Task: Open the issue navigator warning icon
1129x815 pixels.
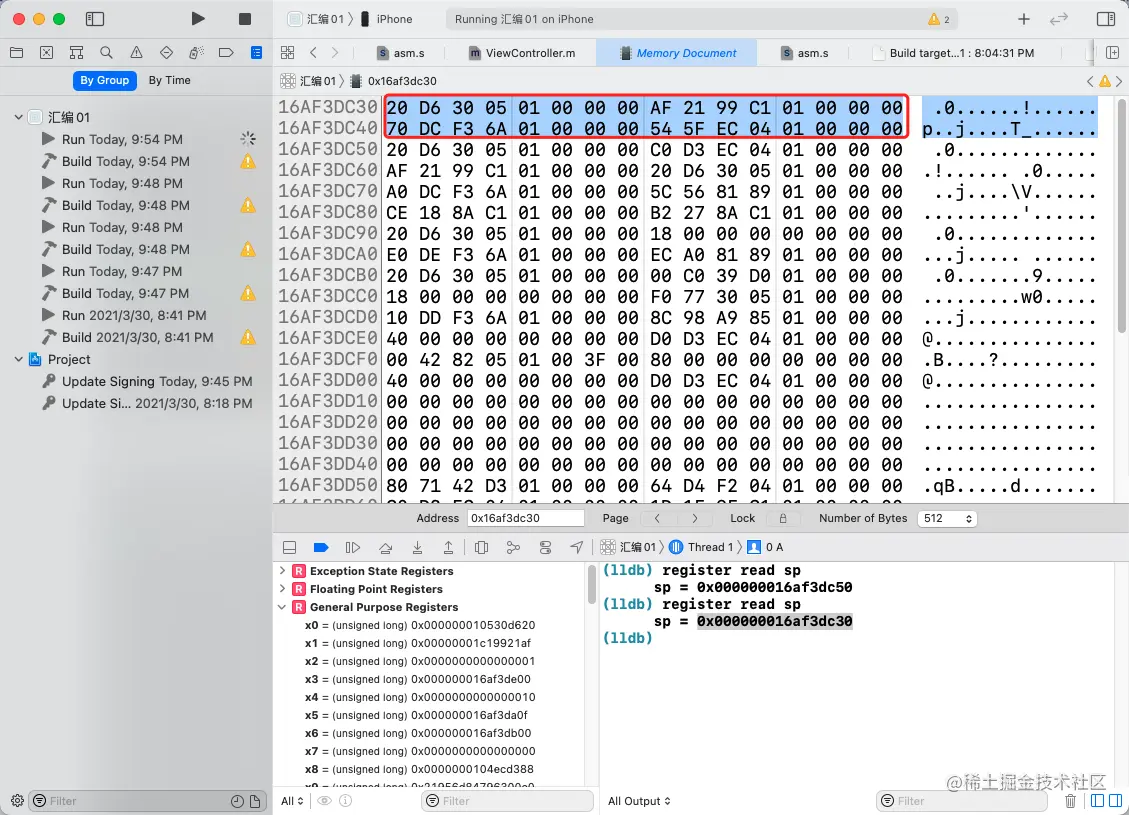Action: pyautogui.click(x=136, y=53)
